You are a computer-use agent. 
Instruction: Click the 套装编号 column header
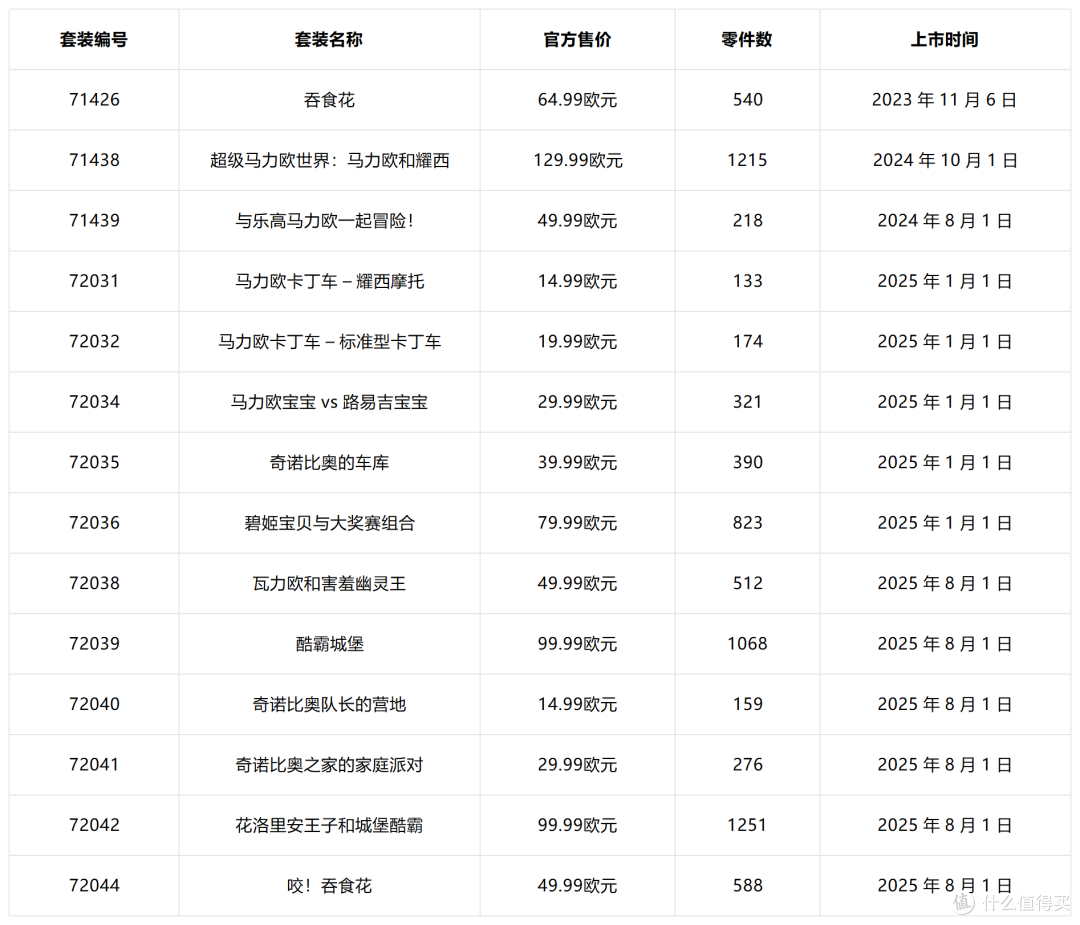[94, 40]
